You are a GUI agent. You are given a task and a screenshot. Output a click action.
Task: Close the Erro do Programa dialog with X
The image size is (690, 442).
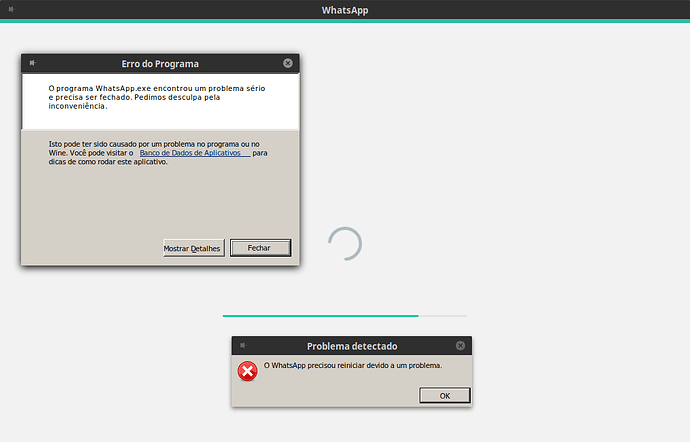coord(288,63)
